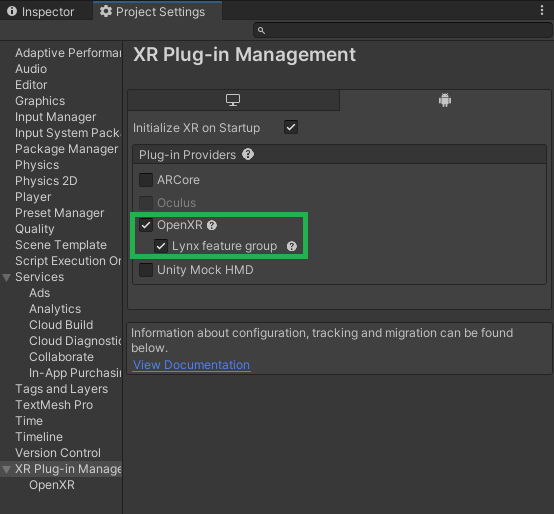Collapse the Services tree section
This screenshot has height=514, width=554.
(6, 277)
